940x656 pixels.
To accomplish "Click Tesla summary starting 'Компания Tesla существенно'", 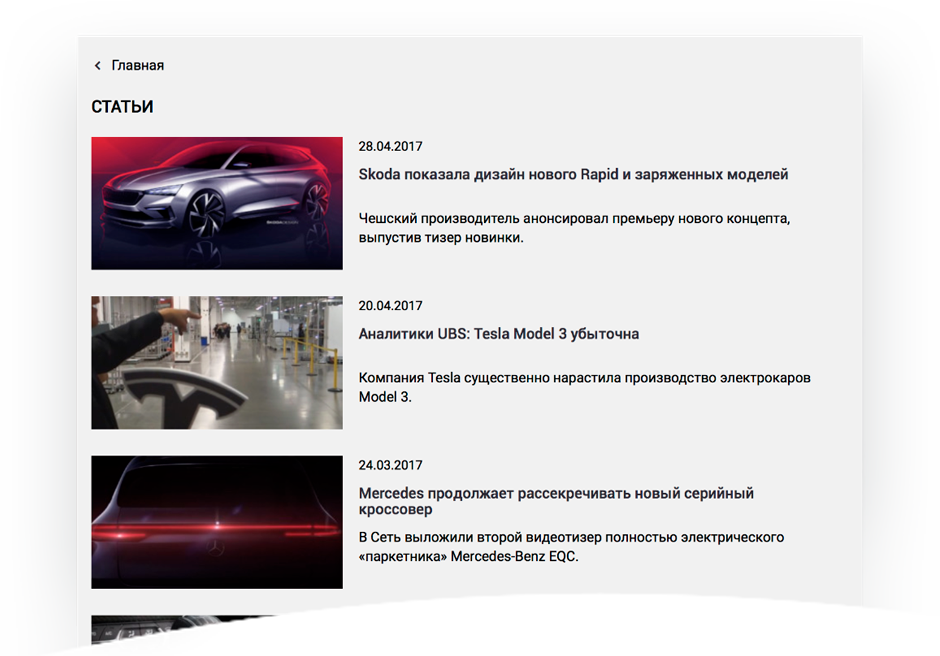I will (585, 387).
